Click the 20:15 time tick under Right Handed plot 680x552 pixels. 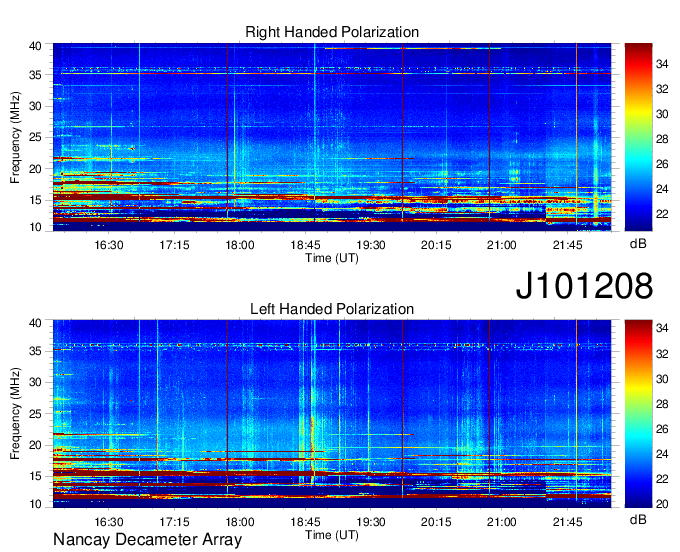(436, 245)
